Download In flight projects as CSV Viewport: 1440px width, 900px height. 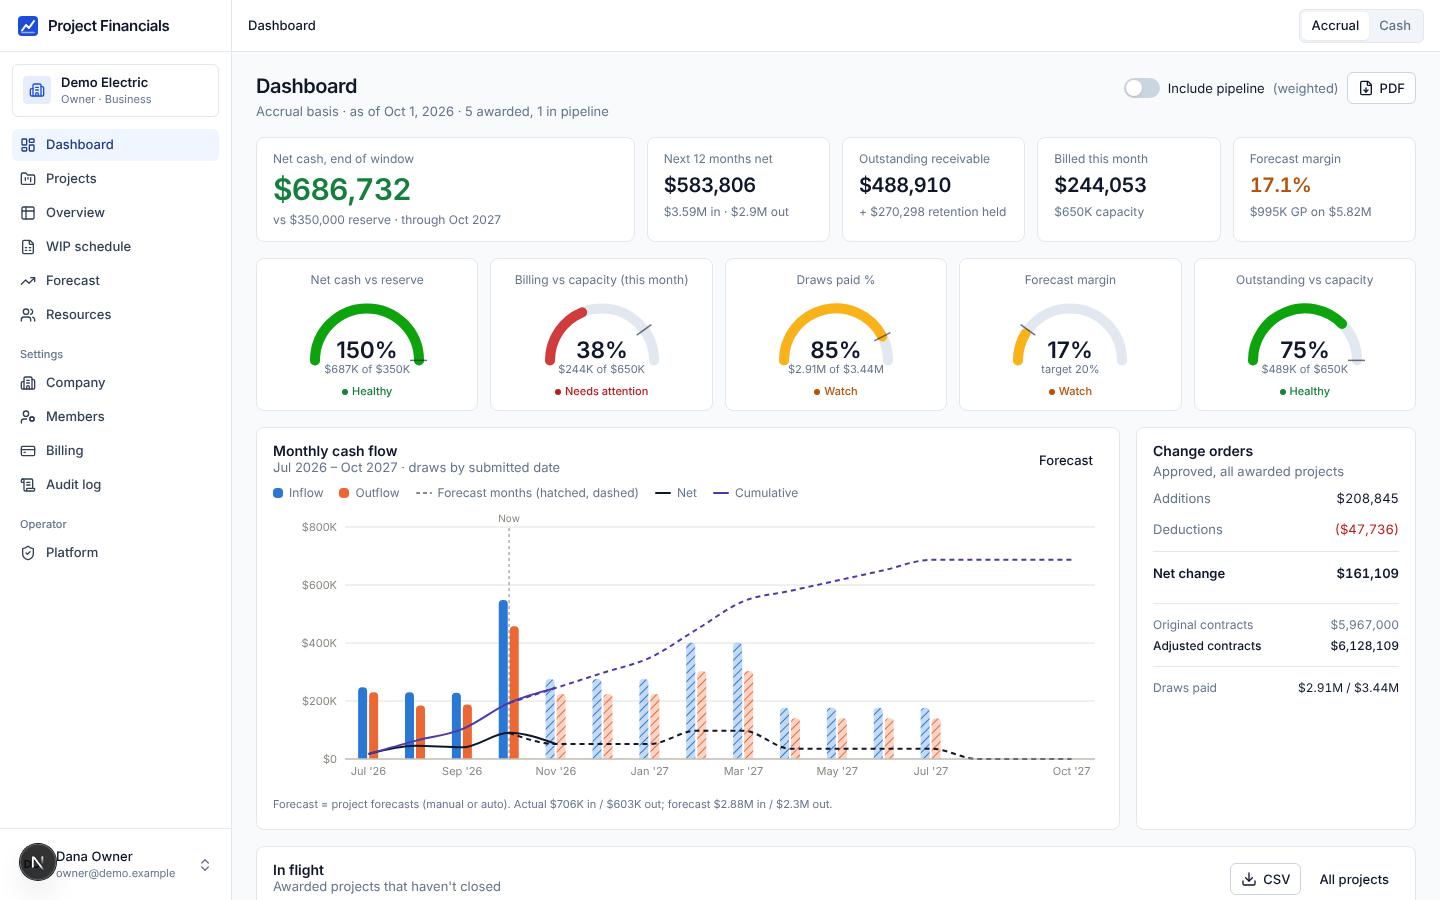1265,879
